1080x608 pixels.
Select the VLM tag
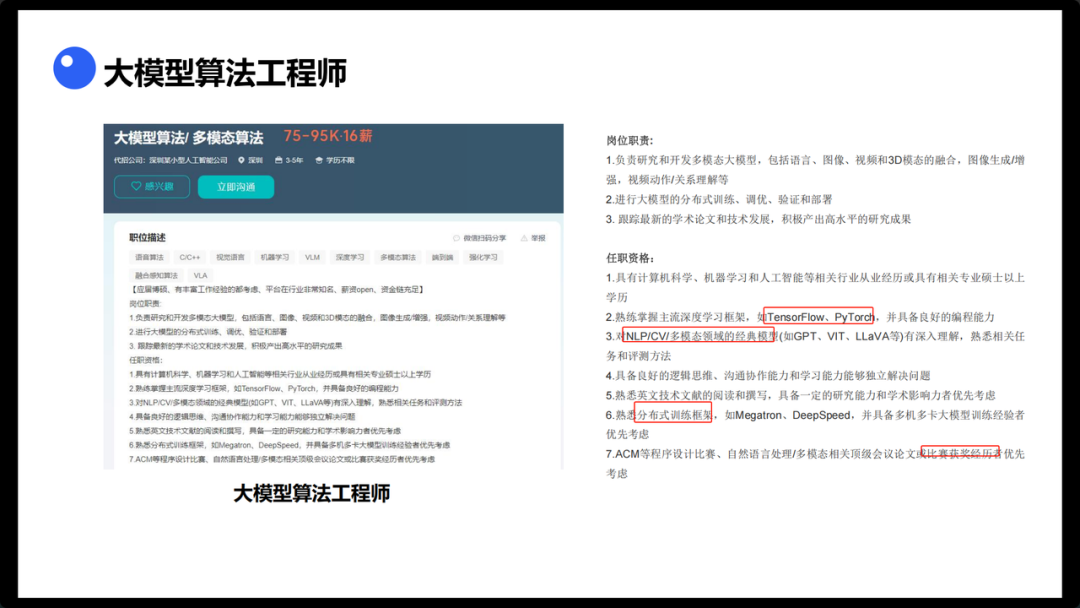pyautogui.click(x=312, y=258)
